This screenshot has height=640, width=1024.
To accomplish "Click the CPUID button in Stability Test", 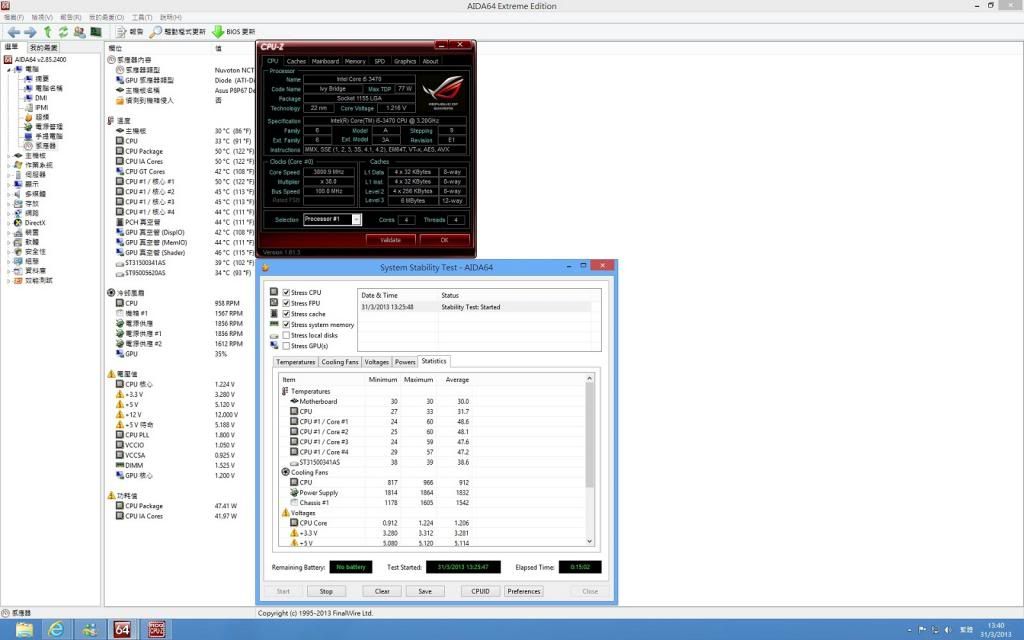I will 481,591.
